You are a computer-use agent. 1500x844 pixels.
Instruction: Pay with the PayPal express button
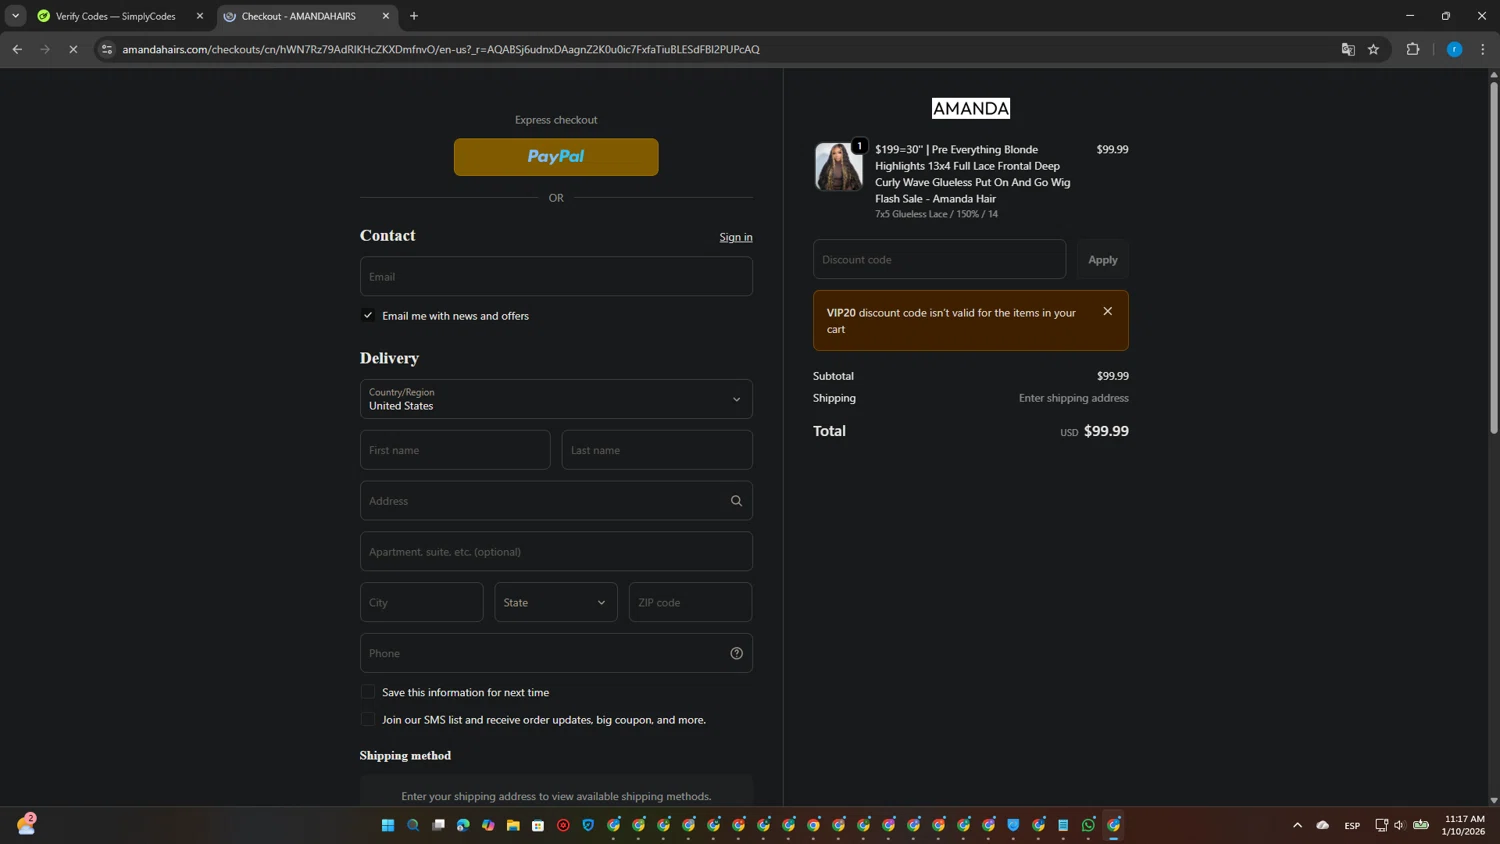click(556, 157)
